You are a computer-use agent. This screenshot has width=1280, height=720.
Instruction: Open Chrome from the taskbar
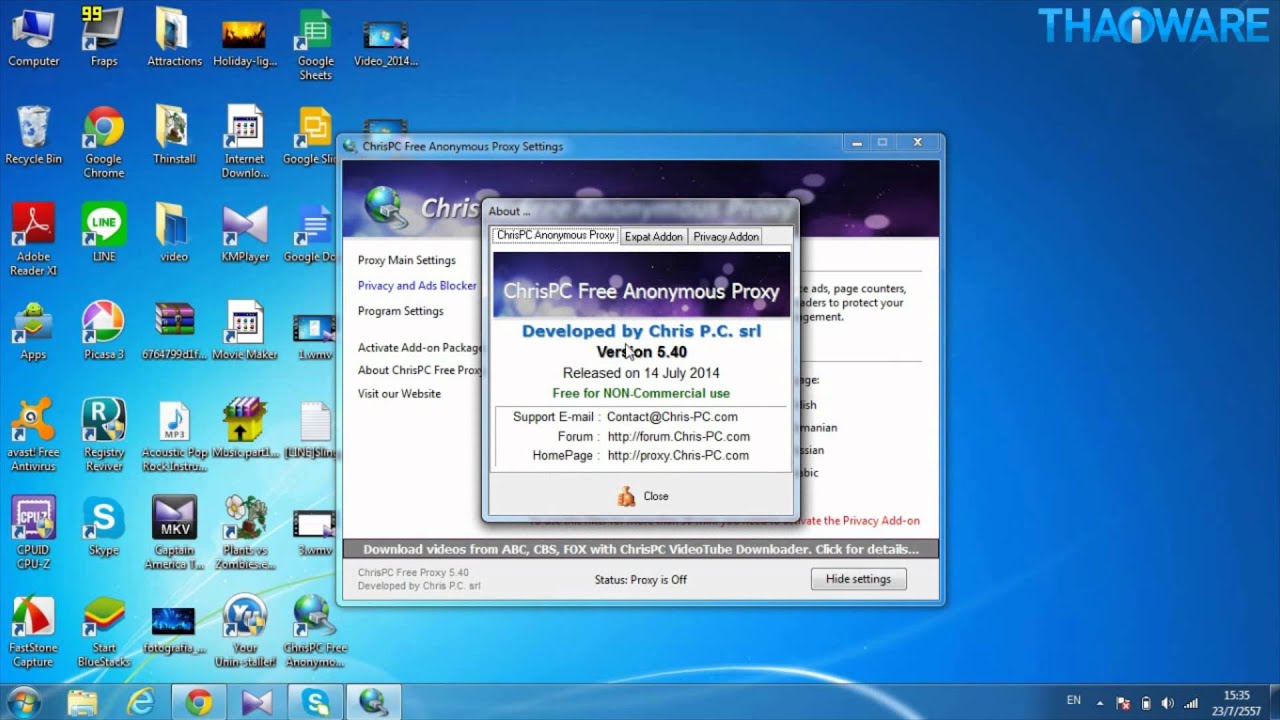point(199,702)
